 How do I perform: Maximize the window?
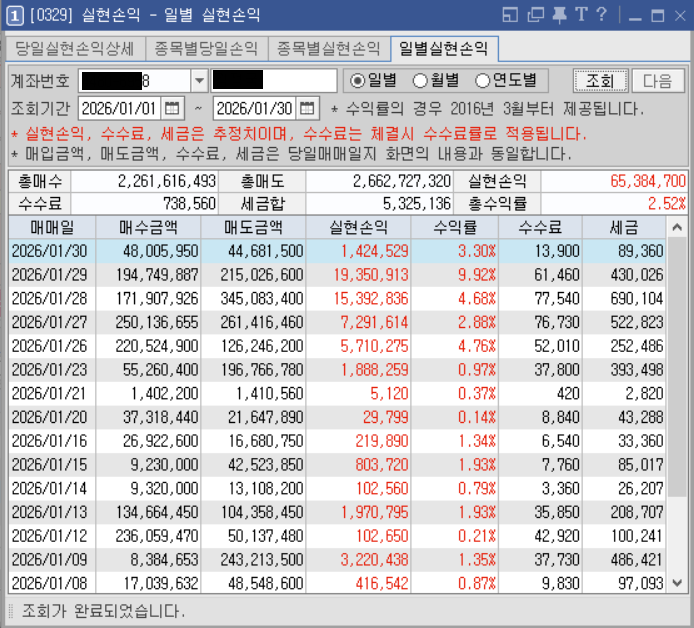pos(658,16)
